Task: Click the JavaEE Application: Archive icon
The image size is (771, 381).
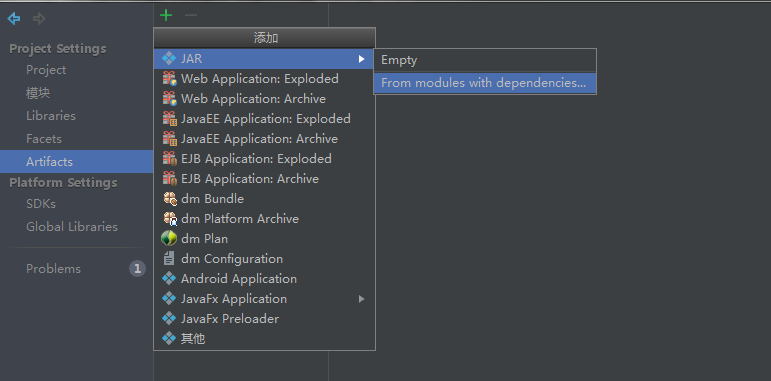Action: [169, 139]
